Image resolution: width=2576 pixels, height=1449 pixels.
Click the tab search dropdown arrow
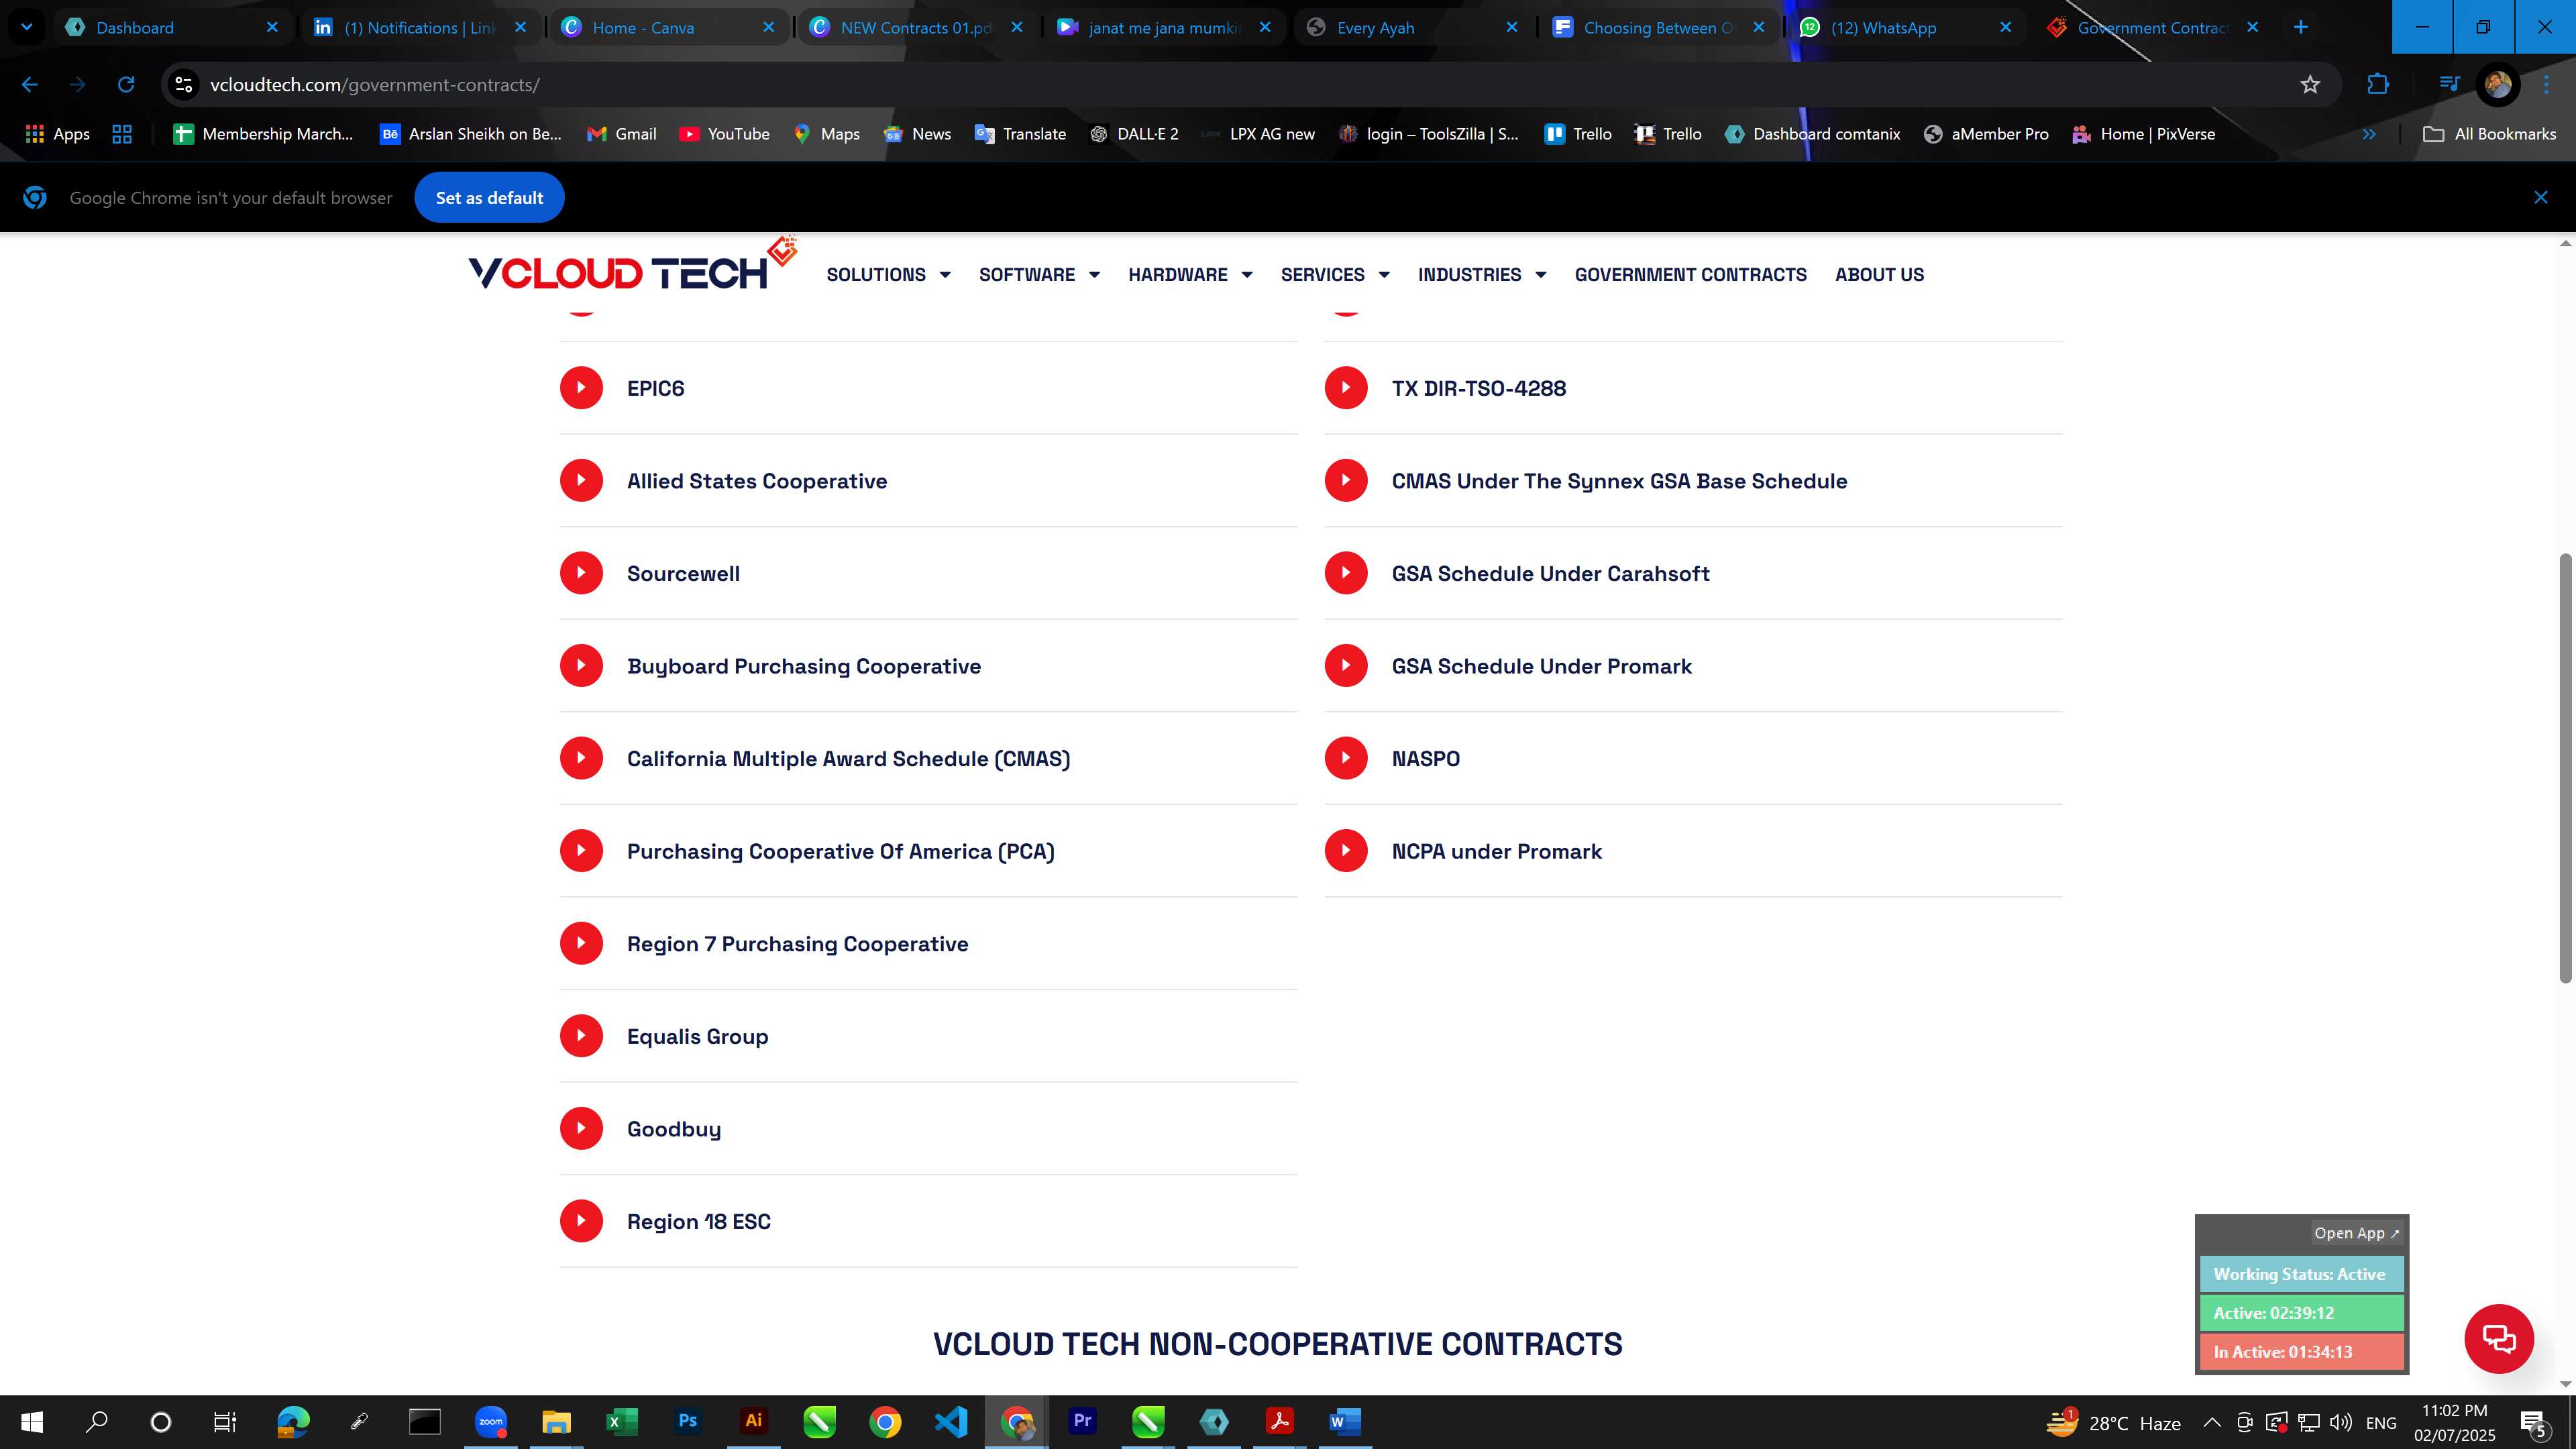27,27
